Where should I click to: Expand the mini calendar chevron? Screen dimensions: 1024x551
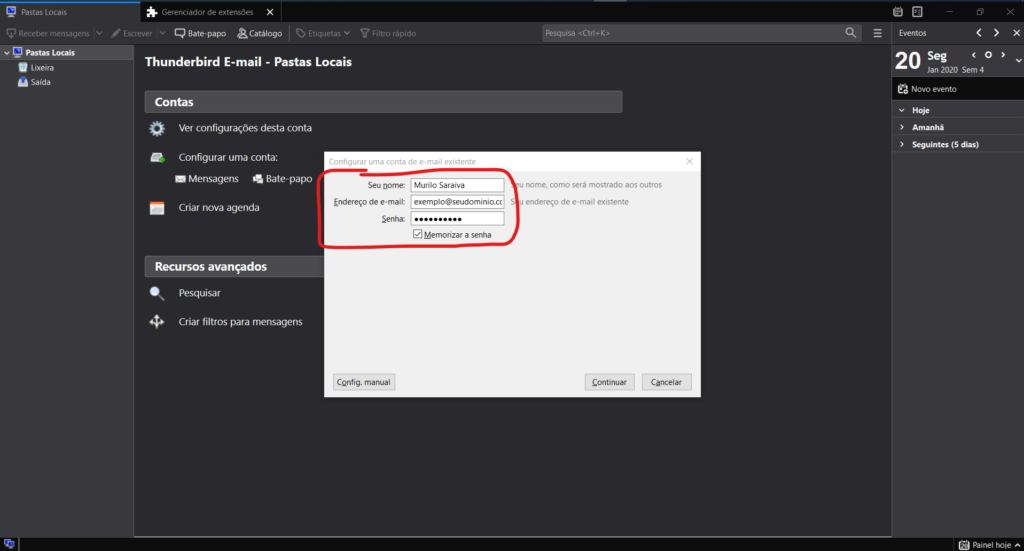click(x=1018, y=61)
